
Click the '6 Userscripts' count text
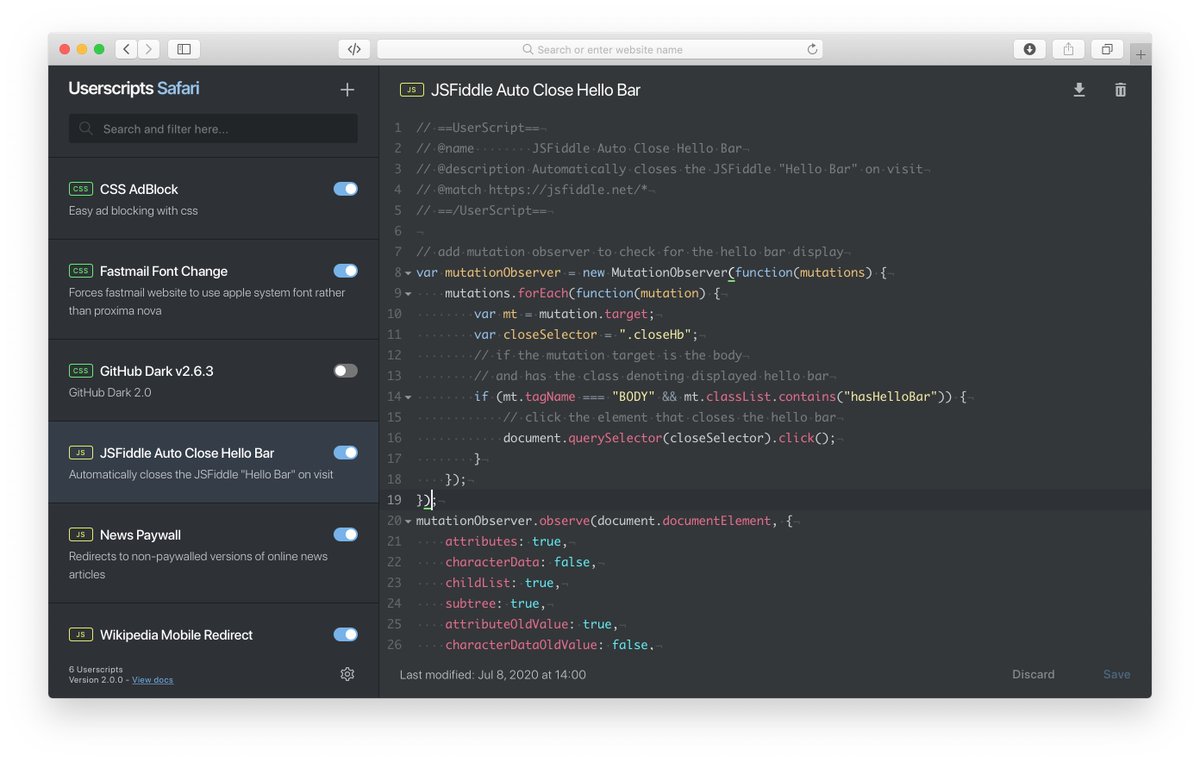point(96,669)
